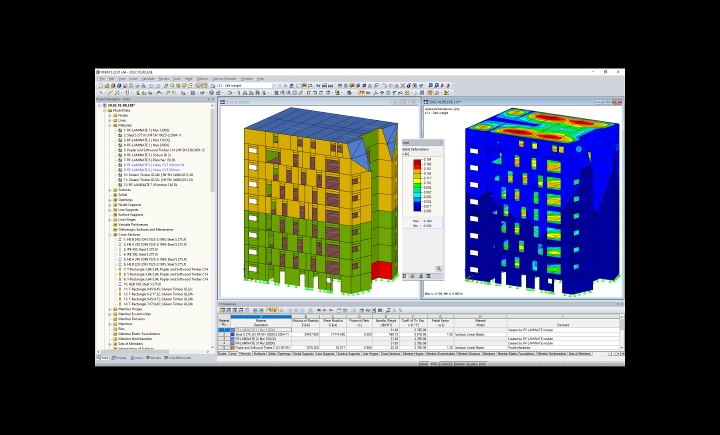The image size is (720, 435).
Task: Click the magnifier icon in the legend panel
Action: click(x=439, y=269)
